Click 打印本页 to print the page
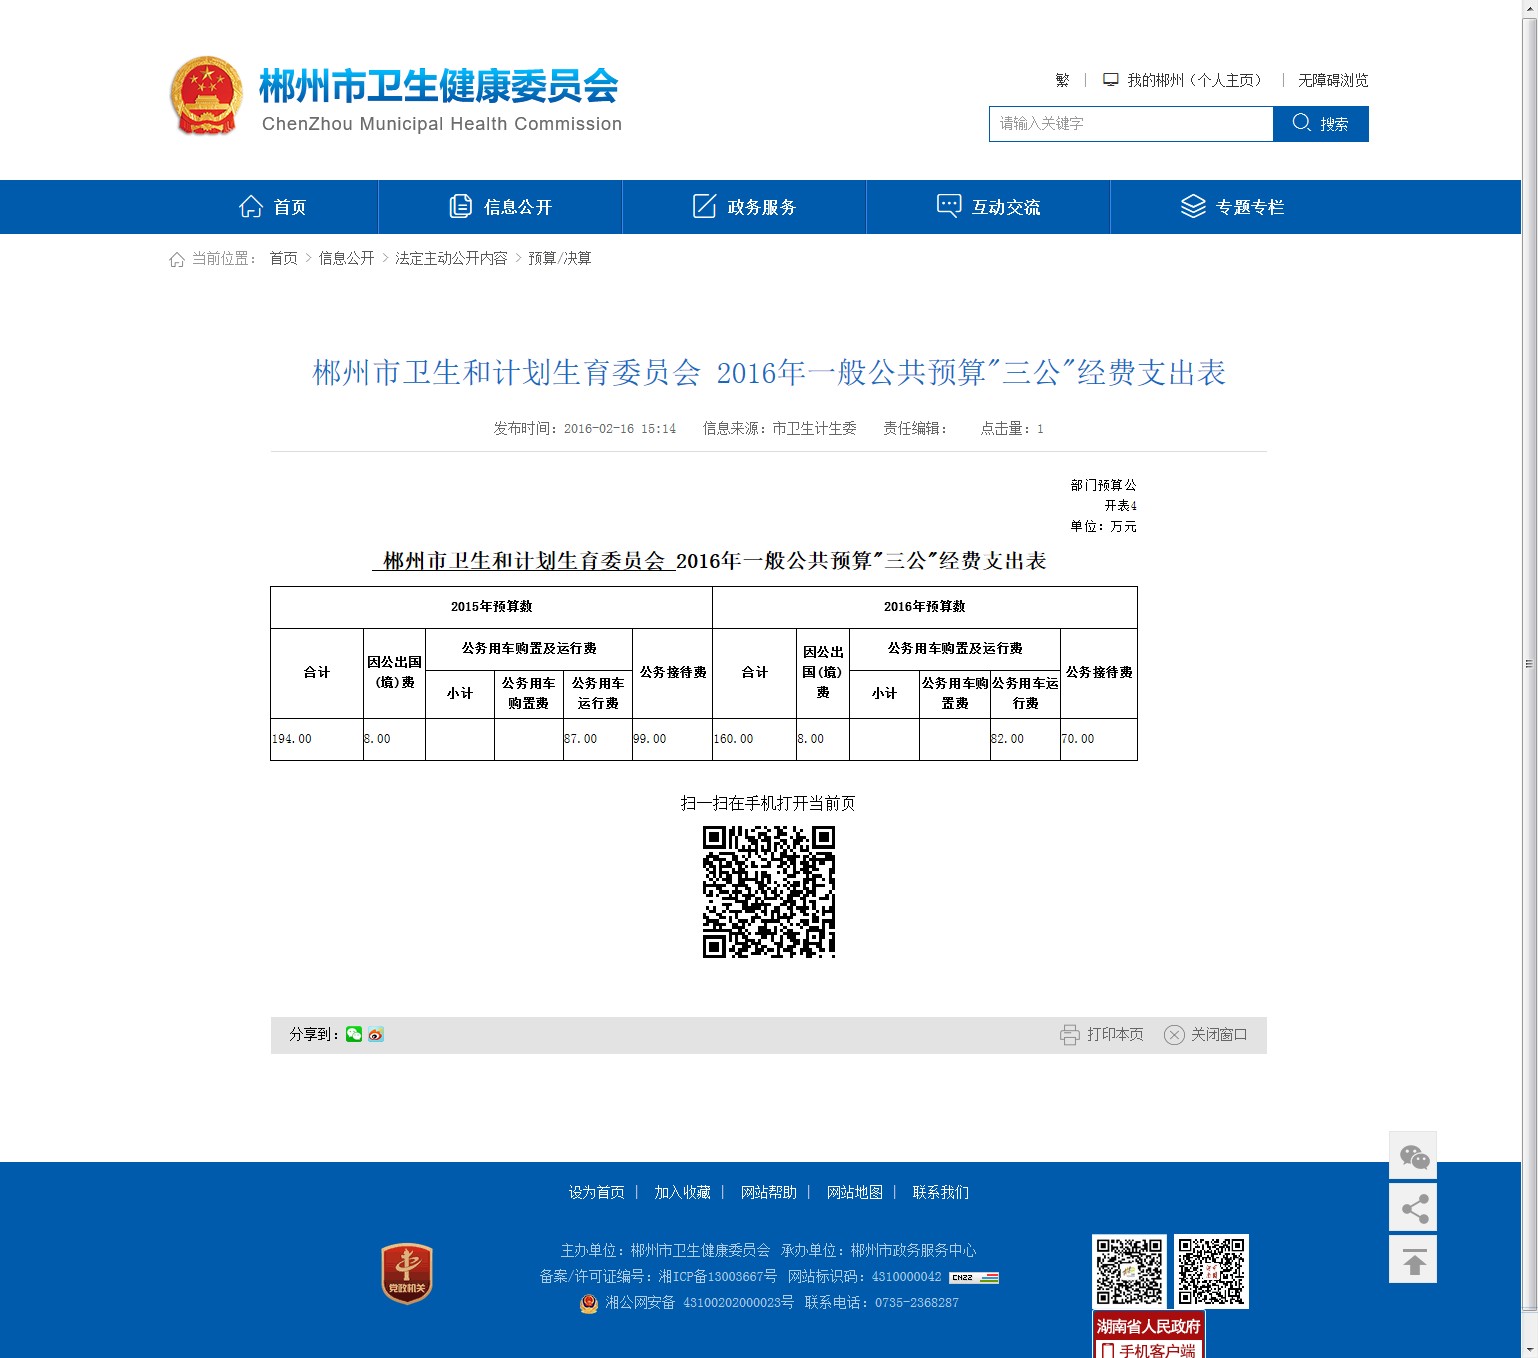This screenshot has height=1358, width=1538. (x=1102, y=1034)
